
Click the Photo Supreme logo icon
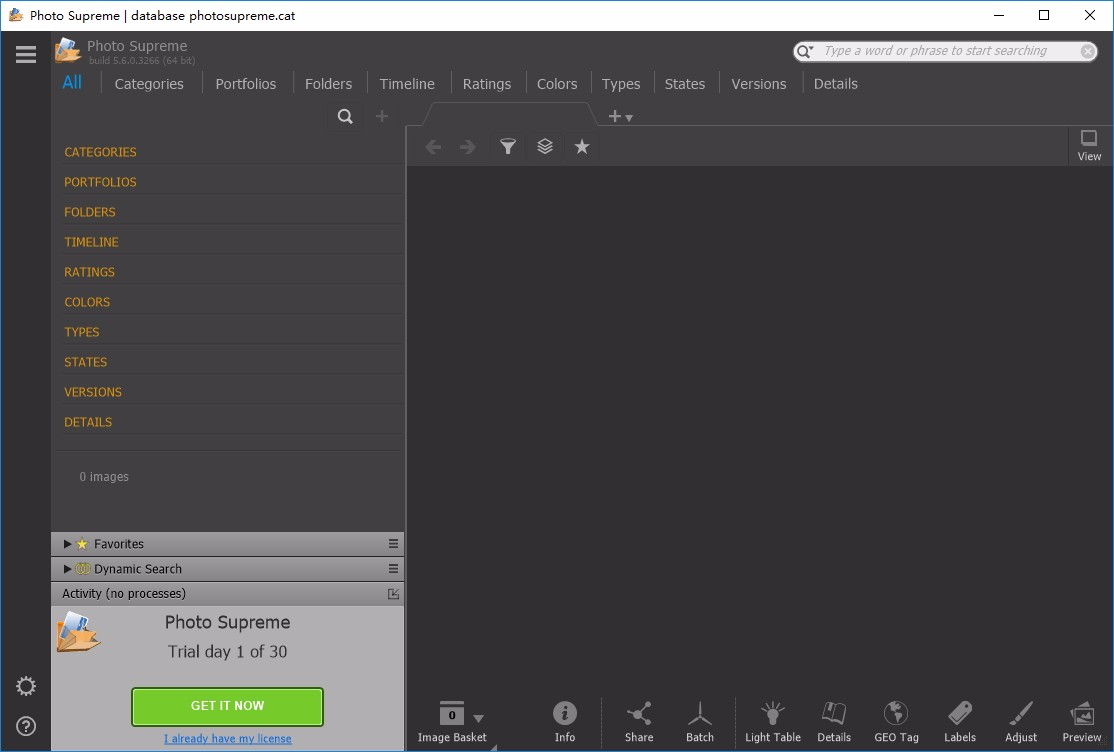[68, 51]
